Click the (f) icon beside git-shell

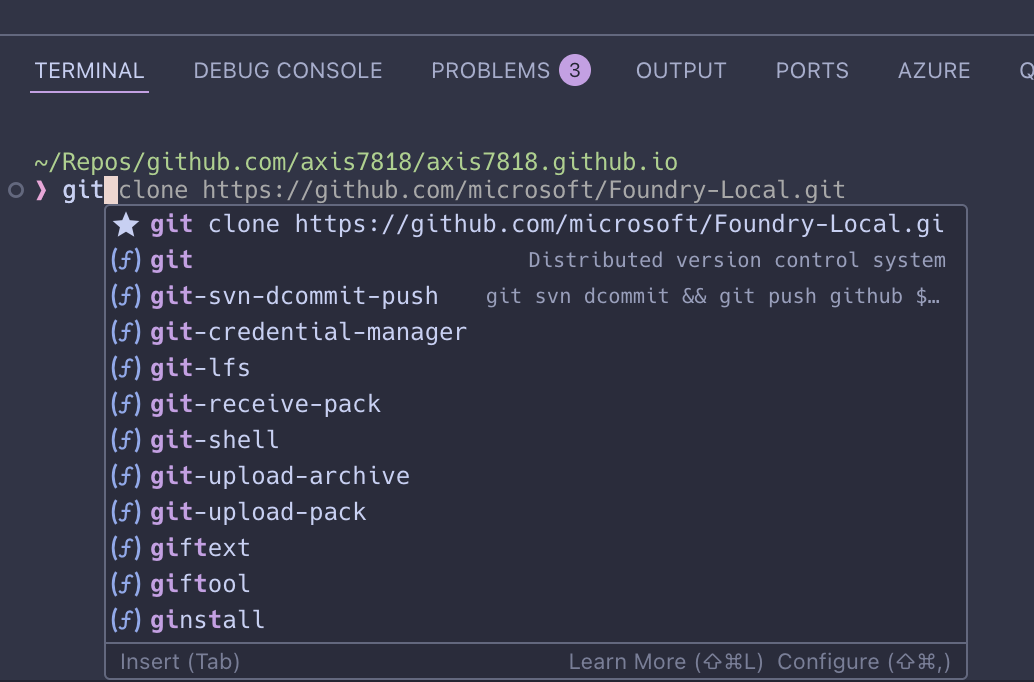point(126,439)
